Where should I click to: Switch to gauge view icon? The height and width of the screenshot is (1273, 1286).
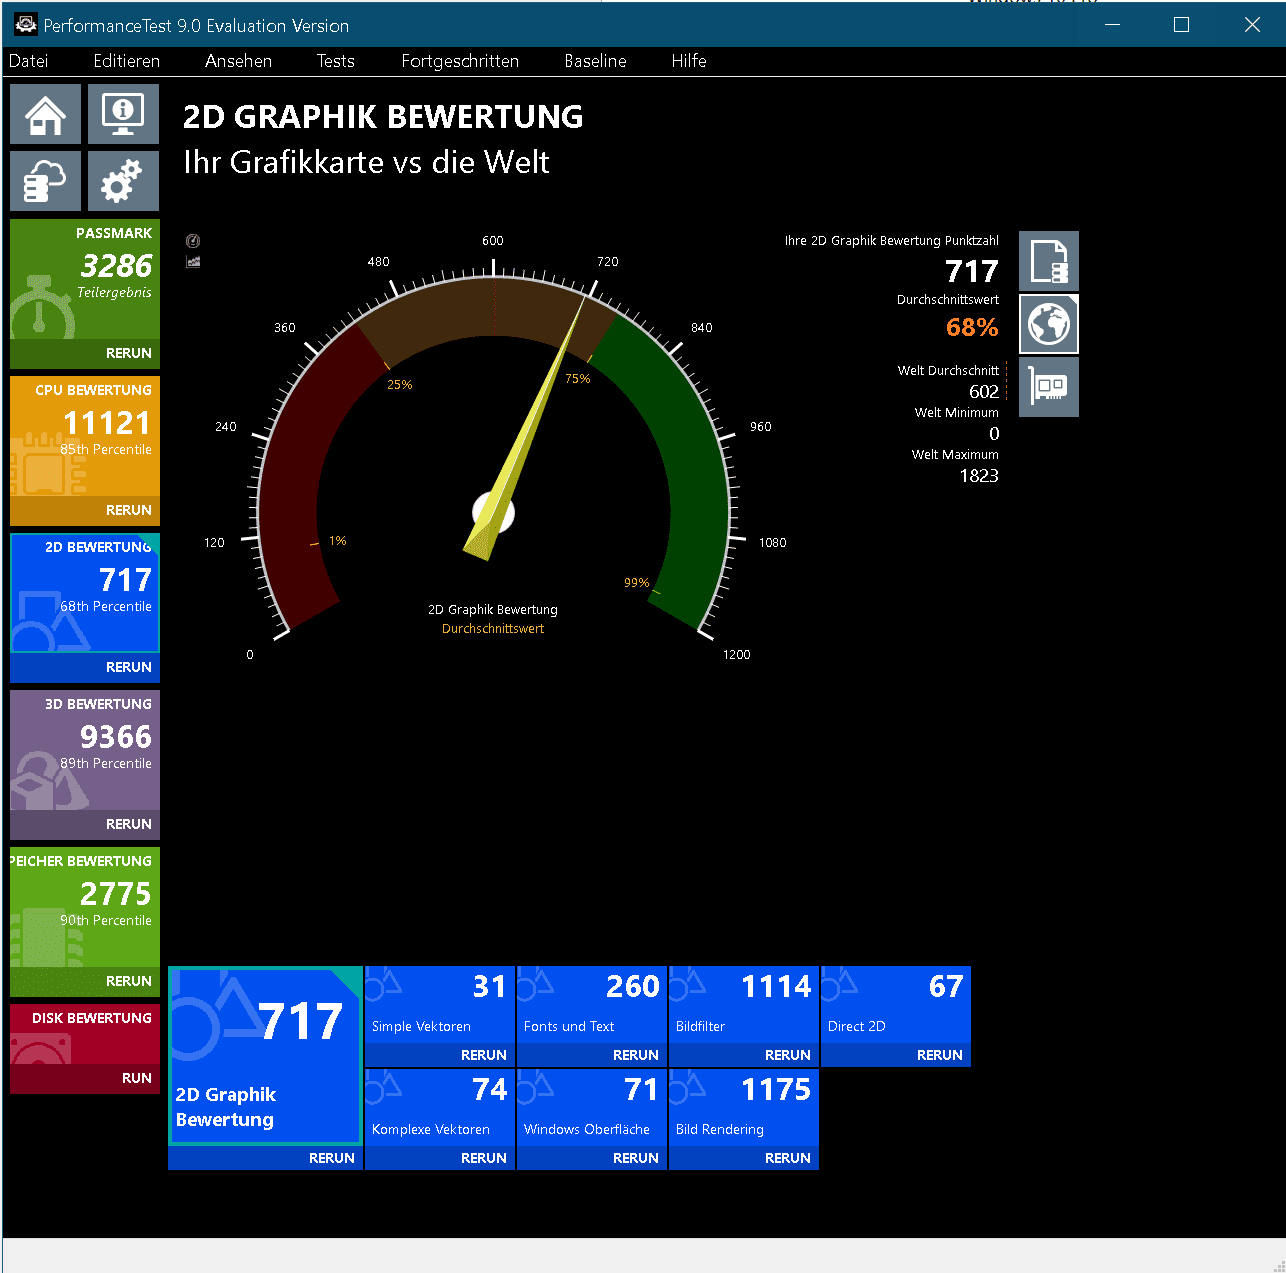coord(193,241)
